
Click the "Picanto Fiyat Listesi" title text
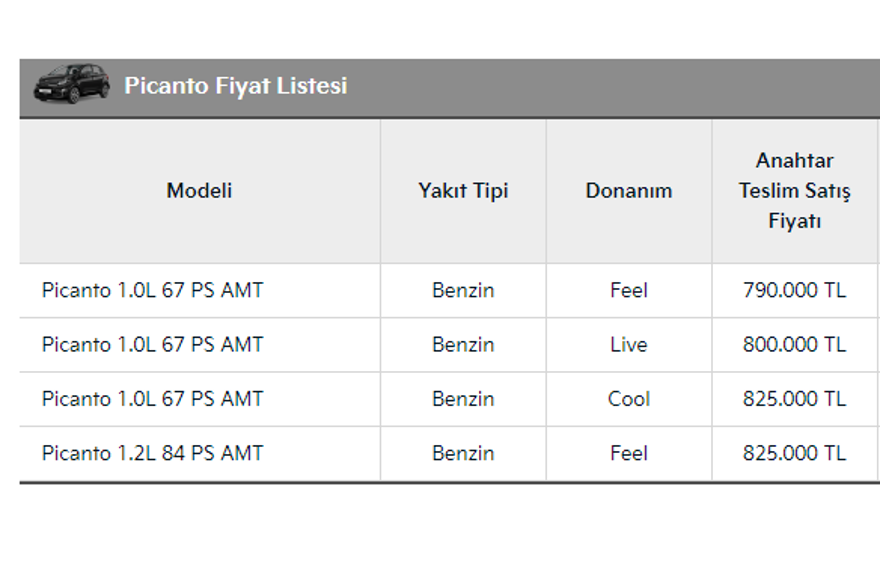point(235,86)
